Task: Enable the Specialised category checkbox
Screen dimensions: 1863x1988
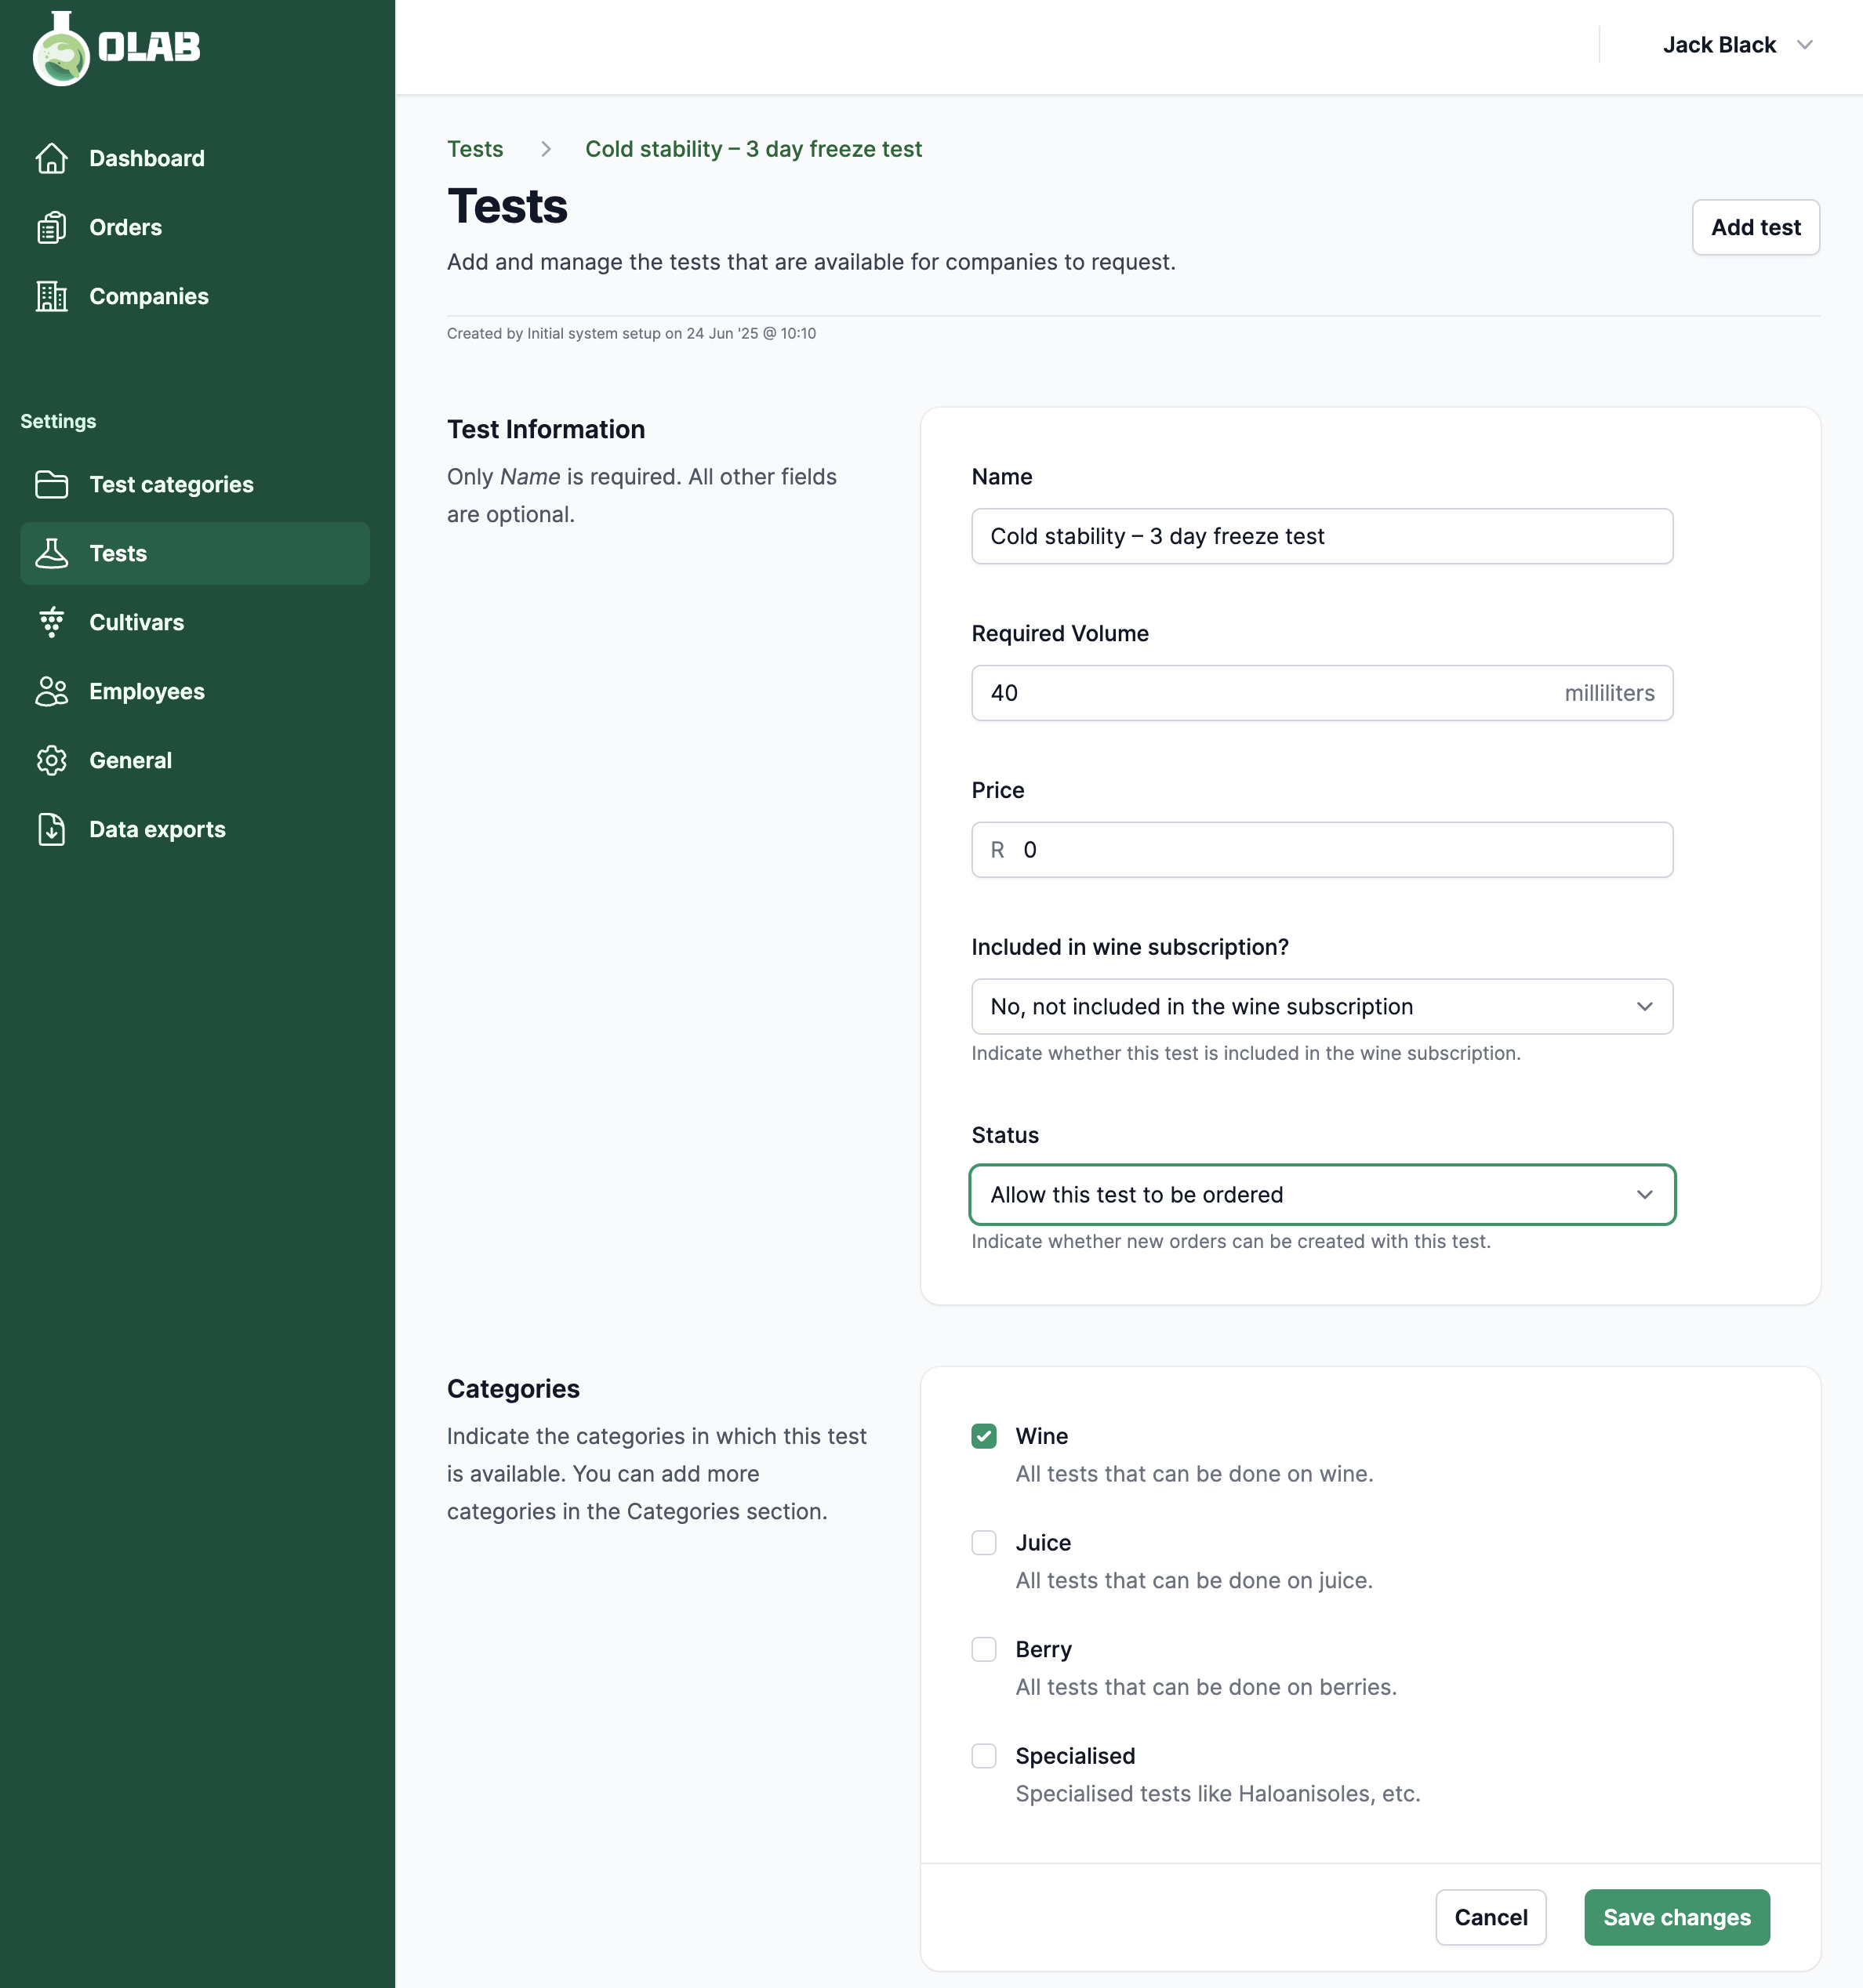Action: click(x=984, y=1756)
